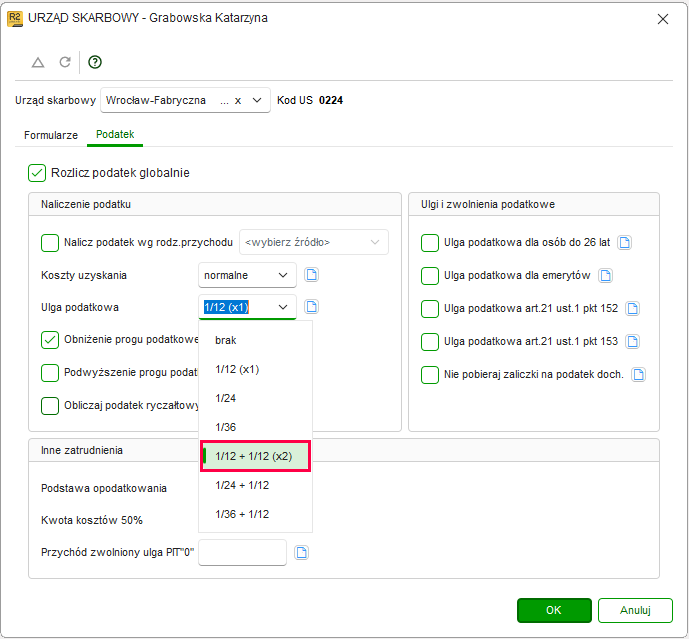This screenshot has height=639, width=689.
Task: Enable Nie pobieraj zaliczki na podatek doch.
Action: coord(430,374)
